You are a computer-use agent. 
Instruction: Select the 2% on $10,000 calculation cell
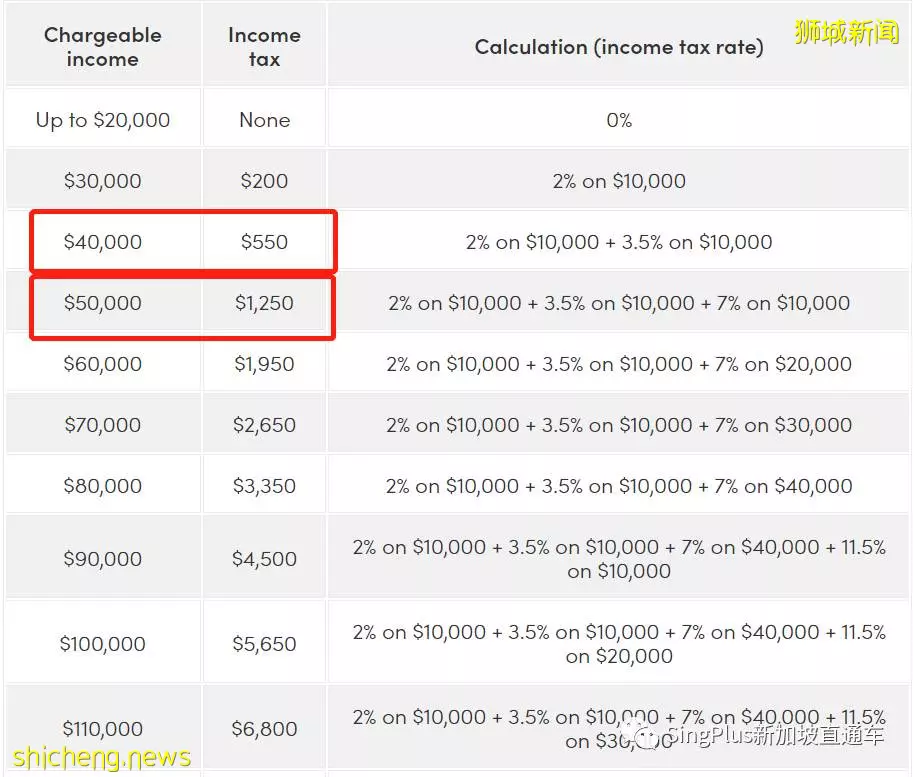pyautogui.click(x=619, y=181)
